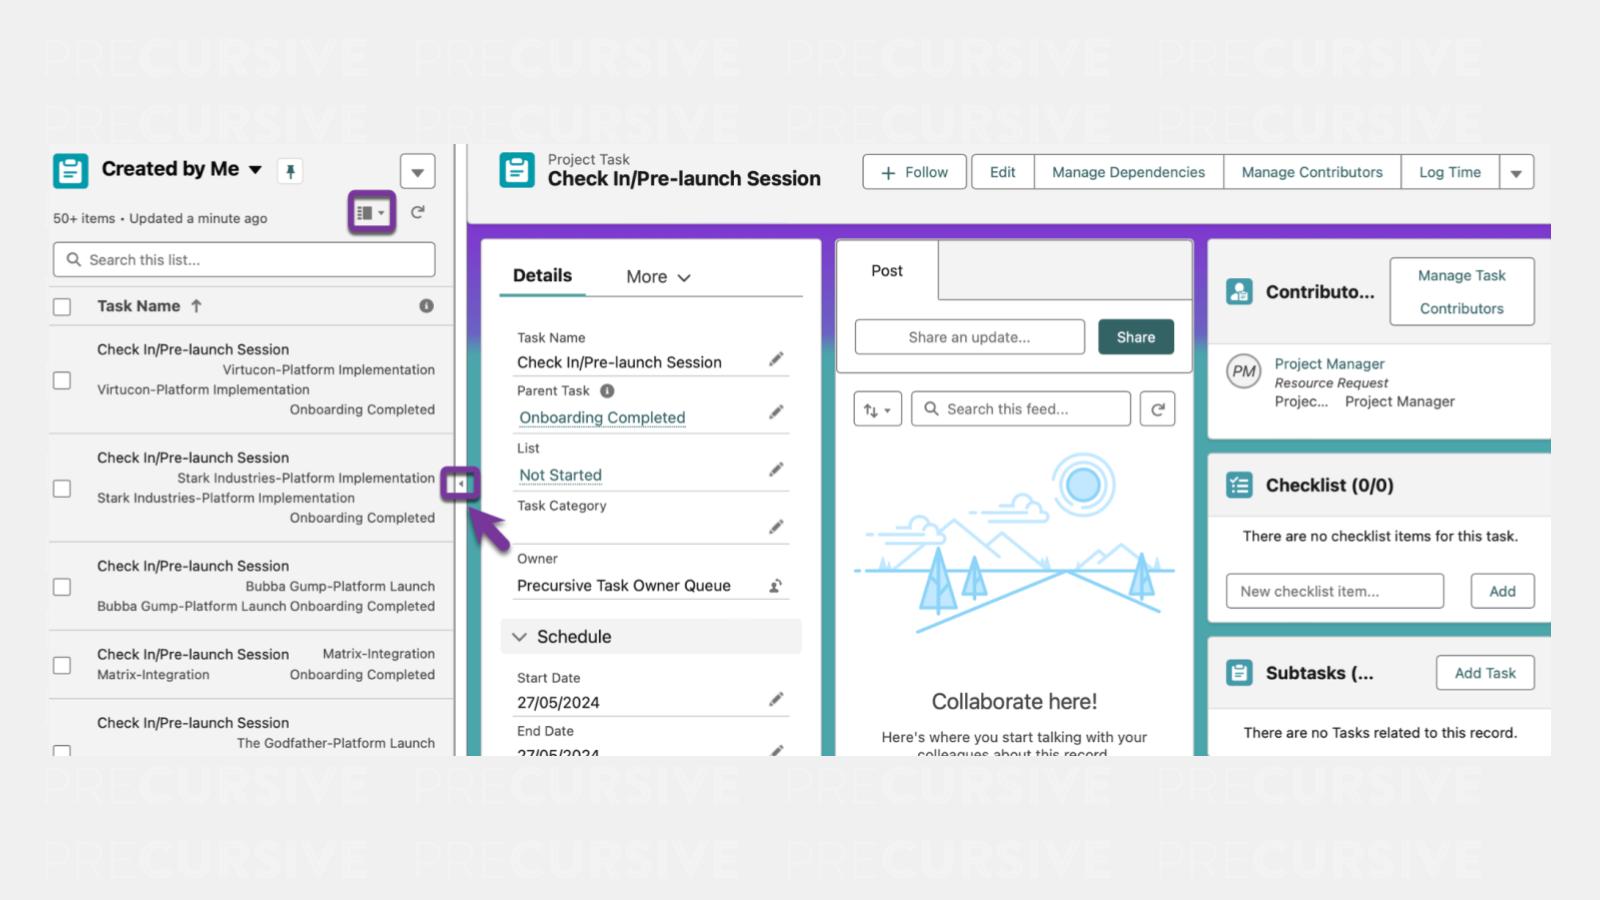Pin the Created by Me list view
The width and height of the screenshot is (1600, 900).
tap(290, 172)
